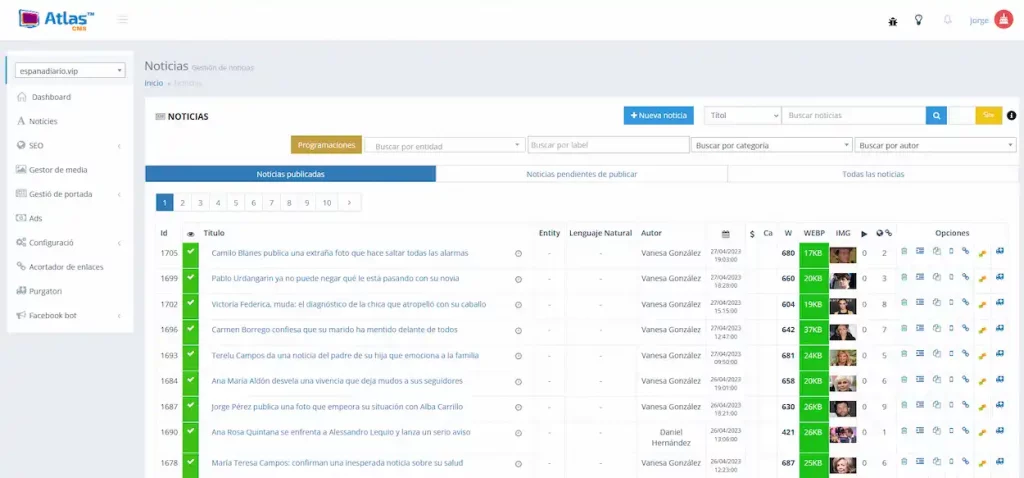Image resolution: width=1024 pixels, height=478 pixels.
Task: Open Gestor de media in sidebar
Action: [x=57, y=170]
